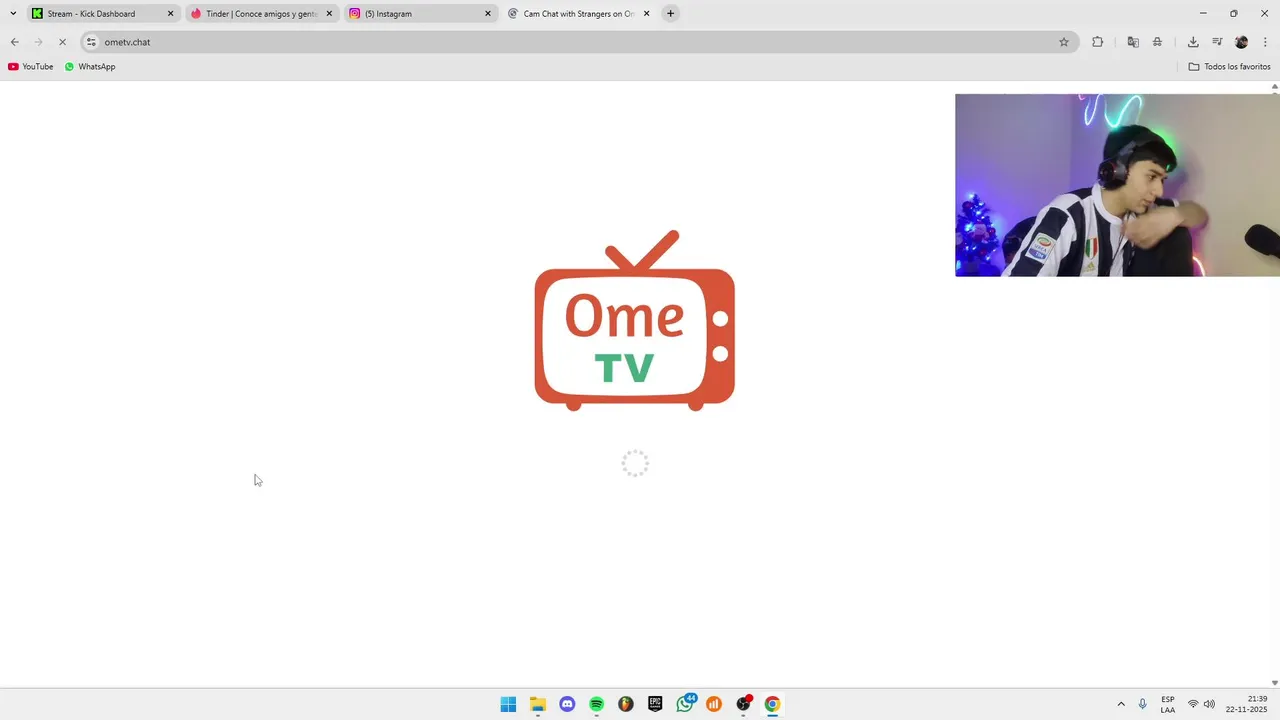Open the volume speaker tray icon
Viewport: 1280px width, 720px height.
click(1209, 704)
